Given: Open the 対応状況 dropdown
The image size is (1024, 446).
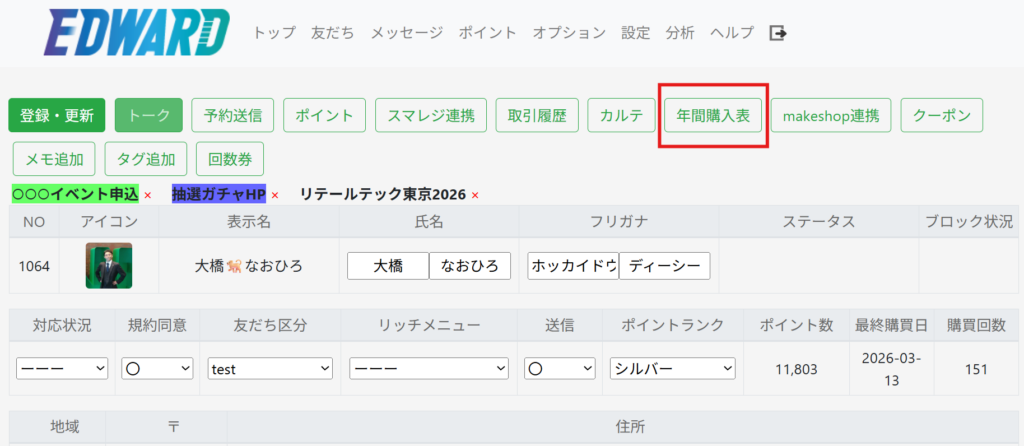Looking at the screenshot, I should pyautogui.click(x=62, y=369).
